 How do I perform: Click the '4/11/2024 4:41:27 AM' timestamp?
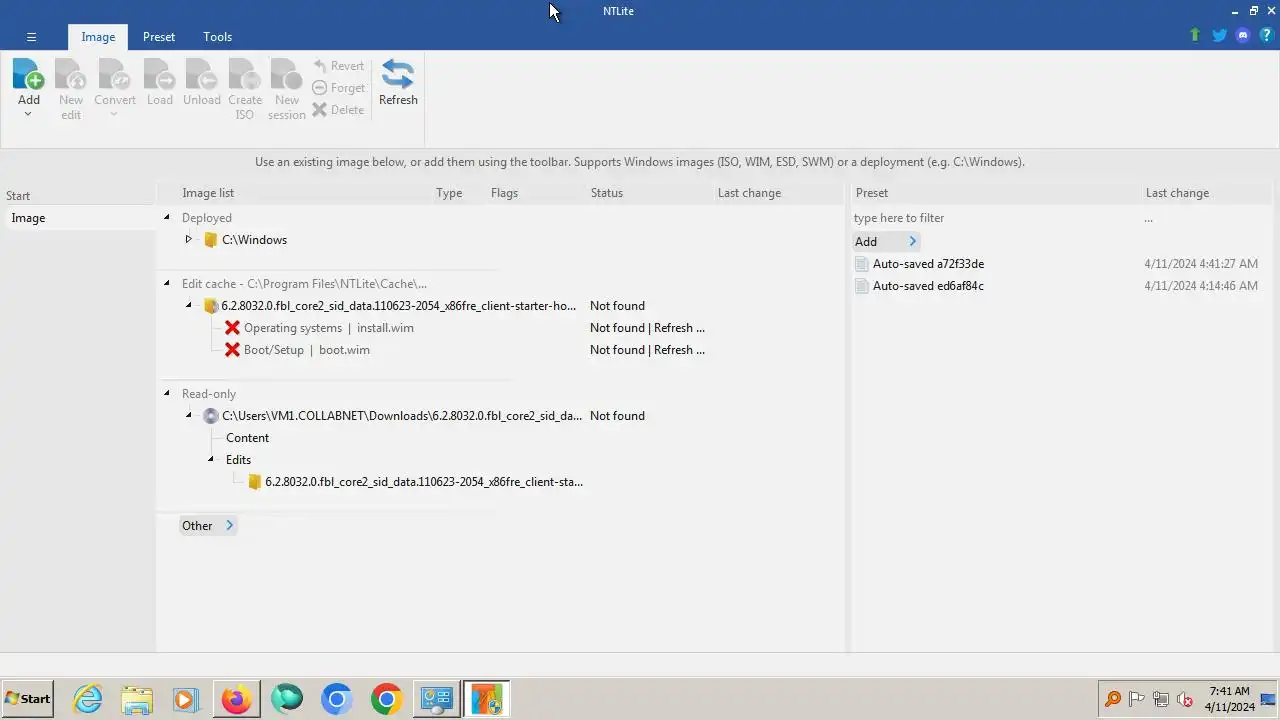tap(1201, 264)
